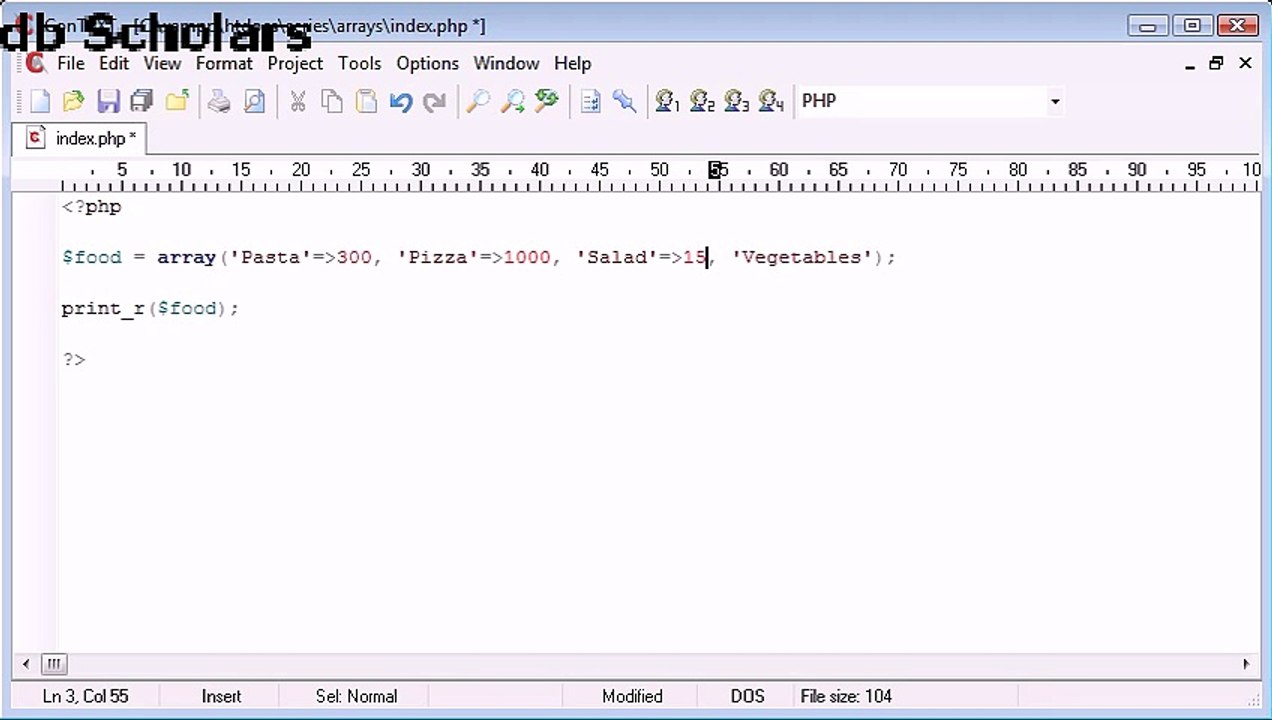This screenshot has width=1272, height=720.
Task: Open the Window menu
Action: click(506, 63)
